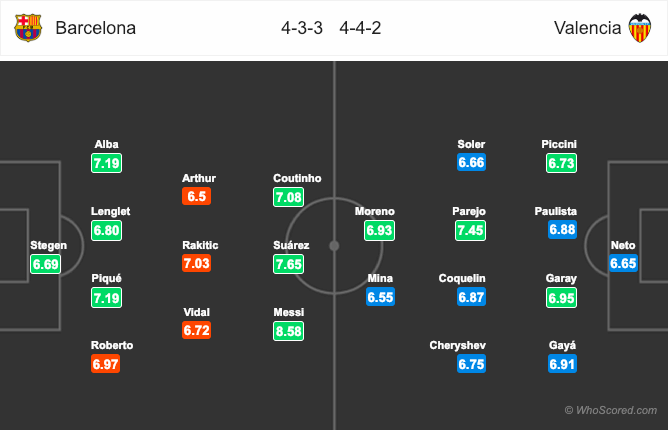The width and height of the screenshot is (668, 430).
Task: Click Arthur's 6.5 orange rating badge
Action: point(196,196)
